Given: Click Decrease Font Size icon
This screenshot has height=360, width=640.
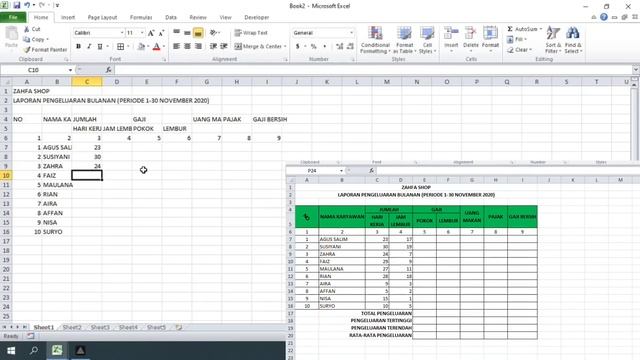Looking at the screenshot, I should coord(161,33).
